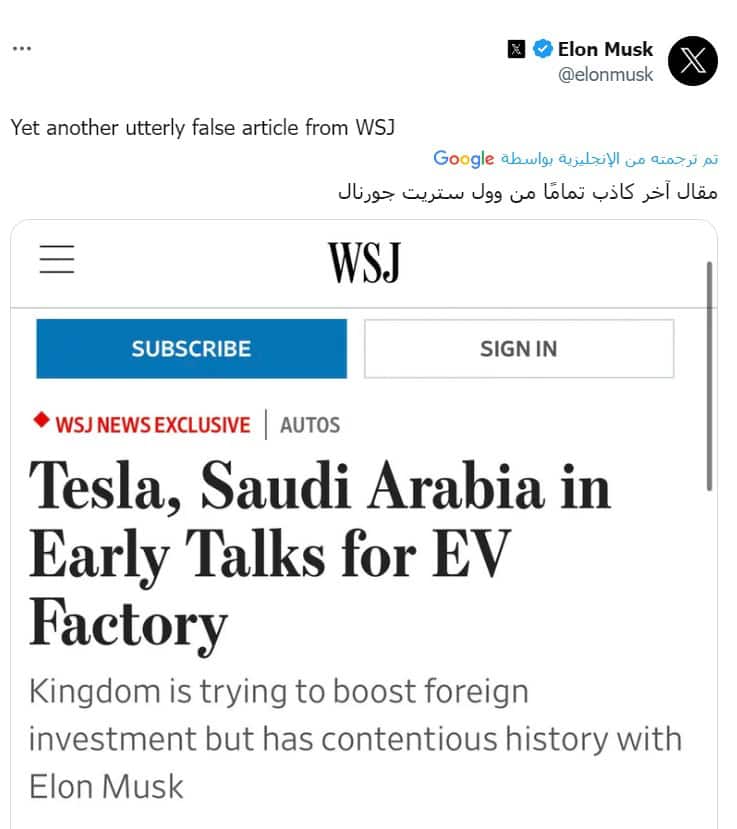This screenshot has height=829, width=737.
Task: Click the Google logo in translation note
Action: pos(464,158)
